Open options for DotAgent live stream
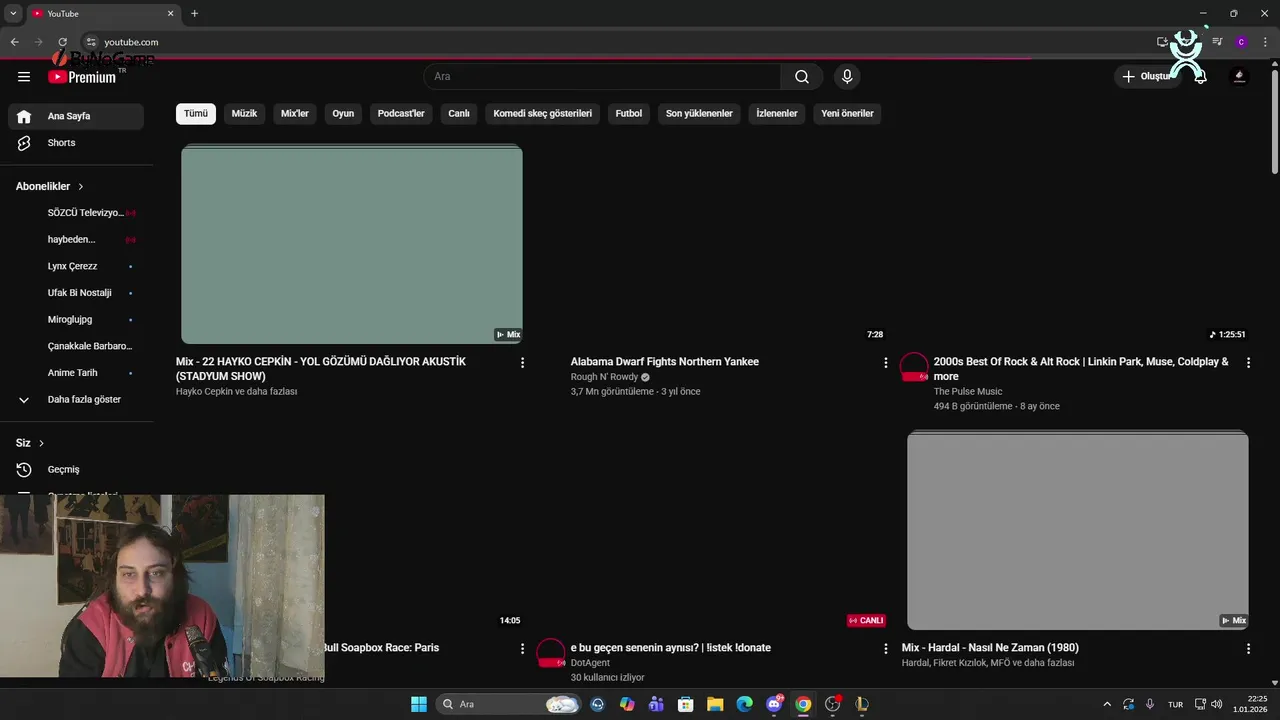The height and width of the screenshot is (720, 1280). click(885, 649)
